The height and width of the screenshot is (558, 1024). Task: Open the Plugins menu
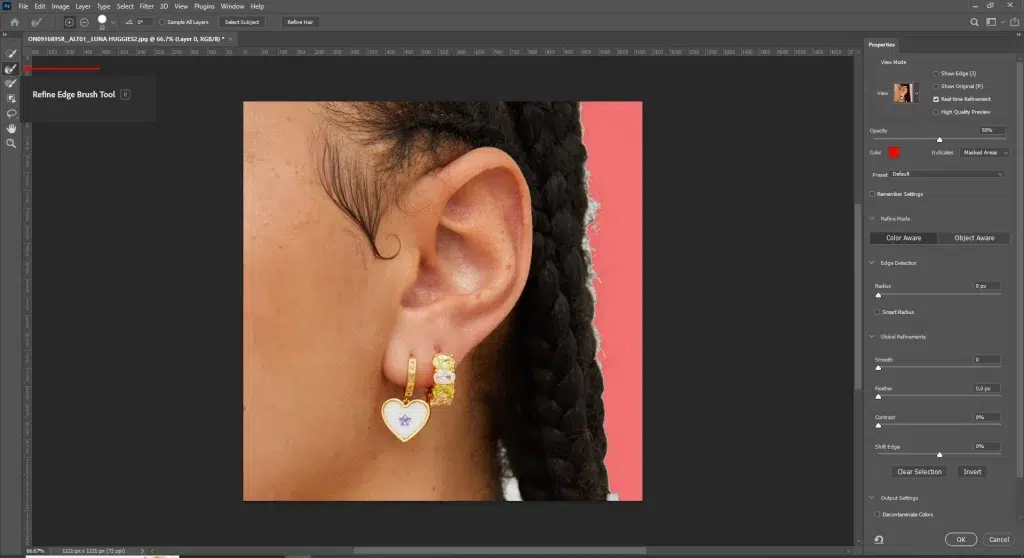[204, 7]
